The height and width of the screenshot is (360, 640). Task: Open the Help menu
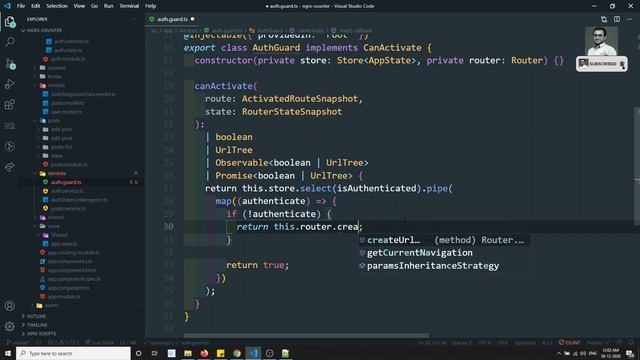pyautogui.click(x=151, y=6)
